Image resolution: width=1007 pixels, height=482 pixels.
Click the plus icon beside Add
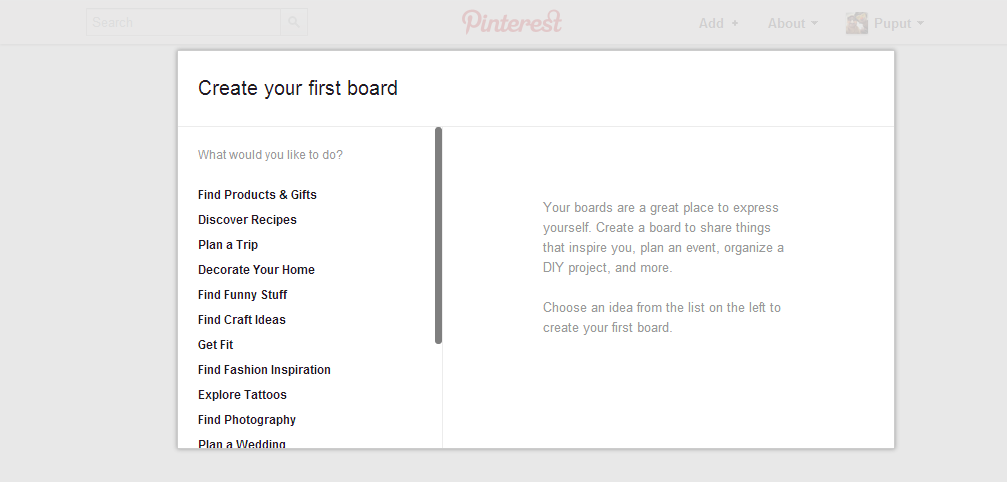(735, 23)
